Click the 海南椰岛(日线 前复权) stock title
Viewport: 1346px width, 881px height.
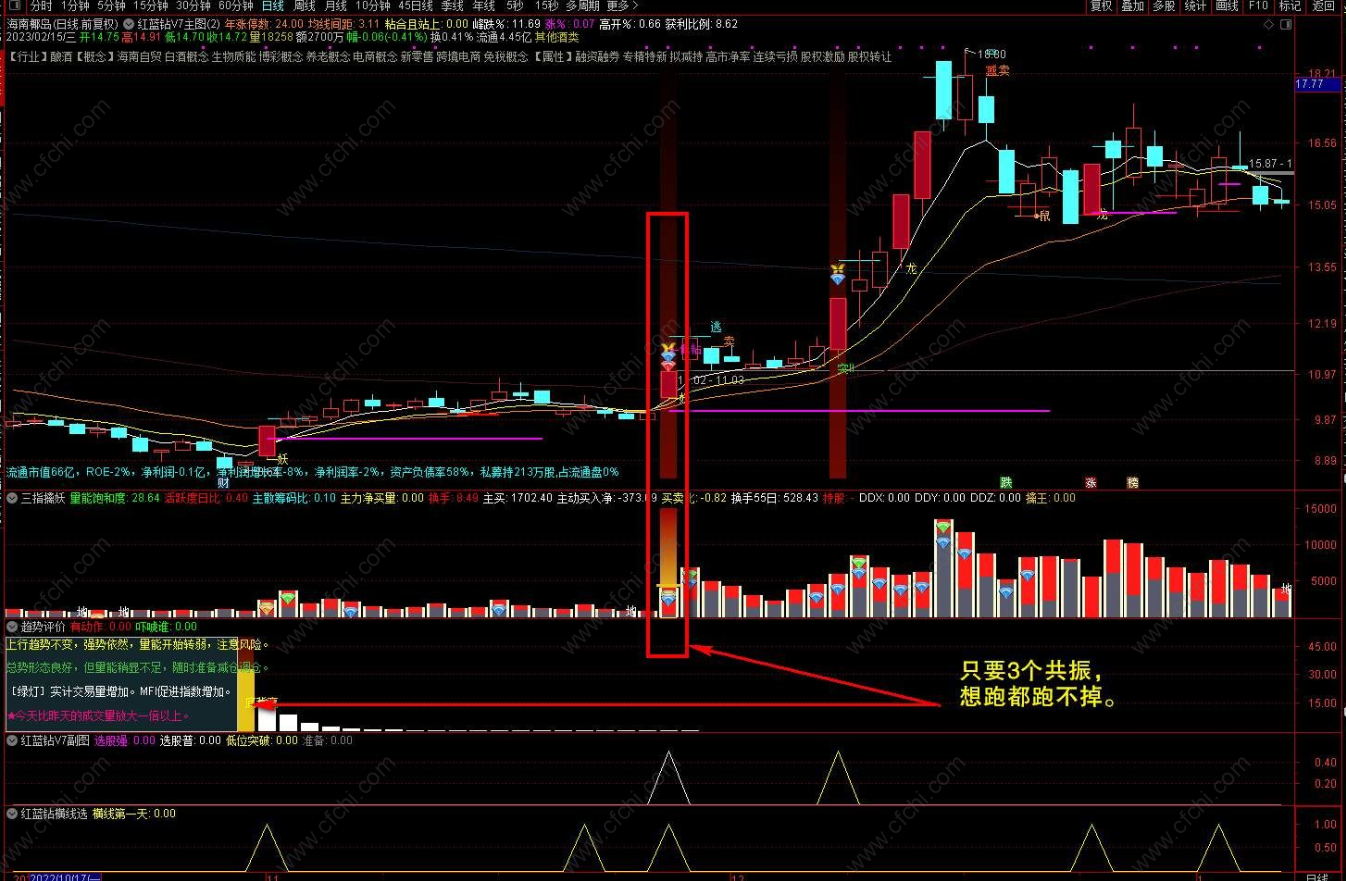(64, 24)
